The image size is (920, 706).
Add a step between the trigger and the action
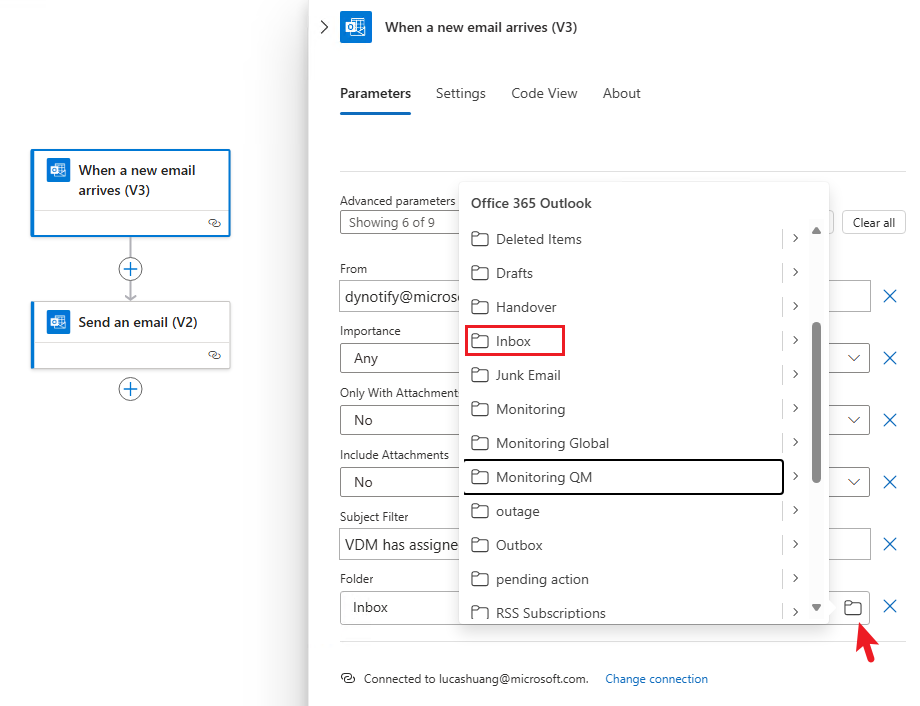[130, 269]
